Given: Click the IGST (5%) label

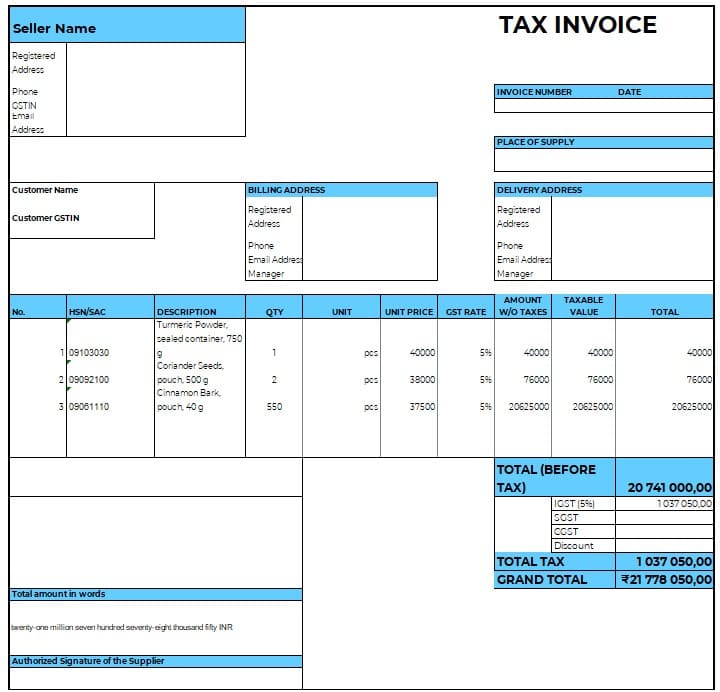Looking at the screenshot, I should pos(574,503).
